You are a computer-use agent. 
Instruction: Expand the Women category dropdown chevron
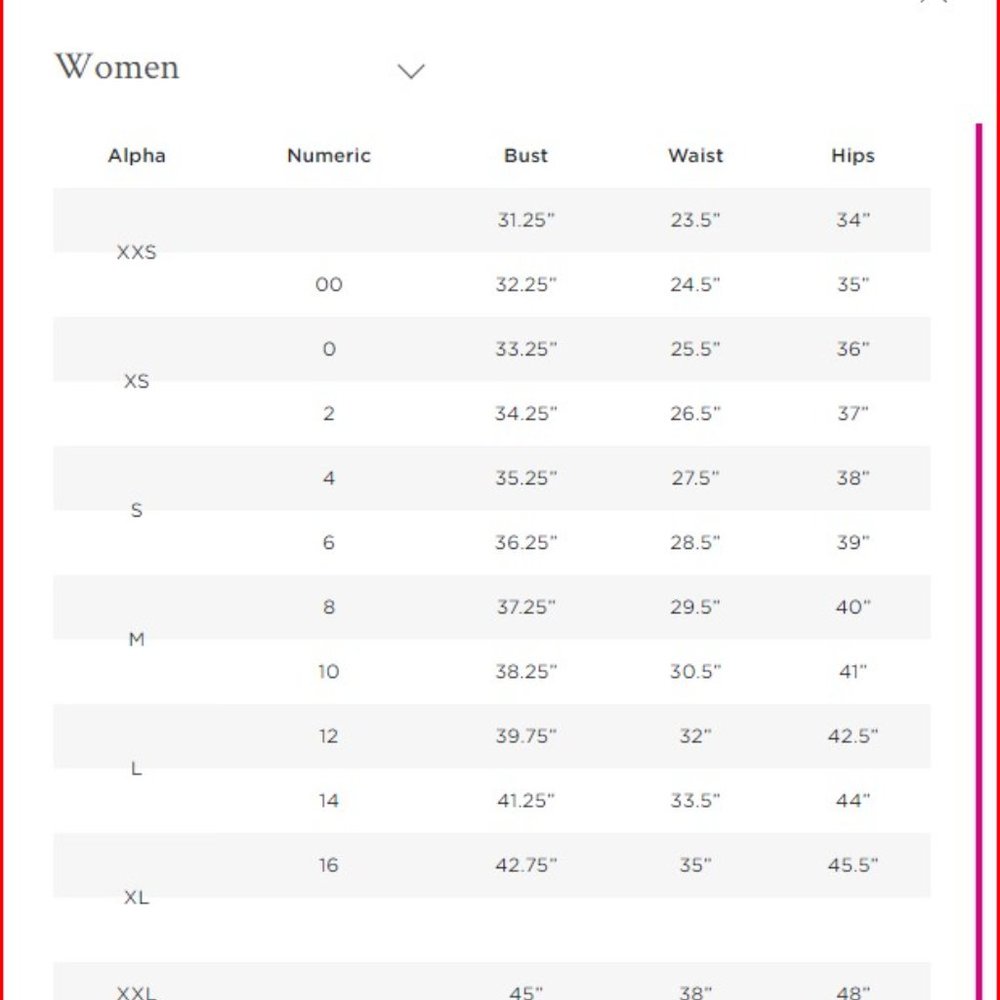pos(411,71)
